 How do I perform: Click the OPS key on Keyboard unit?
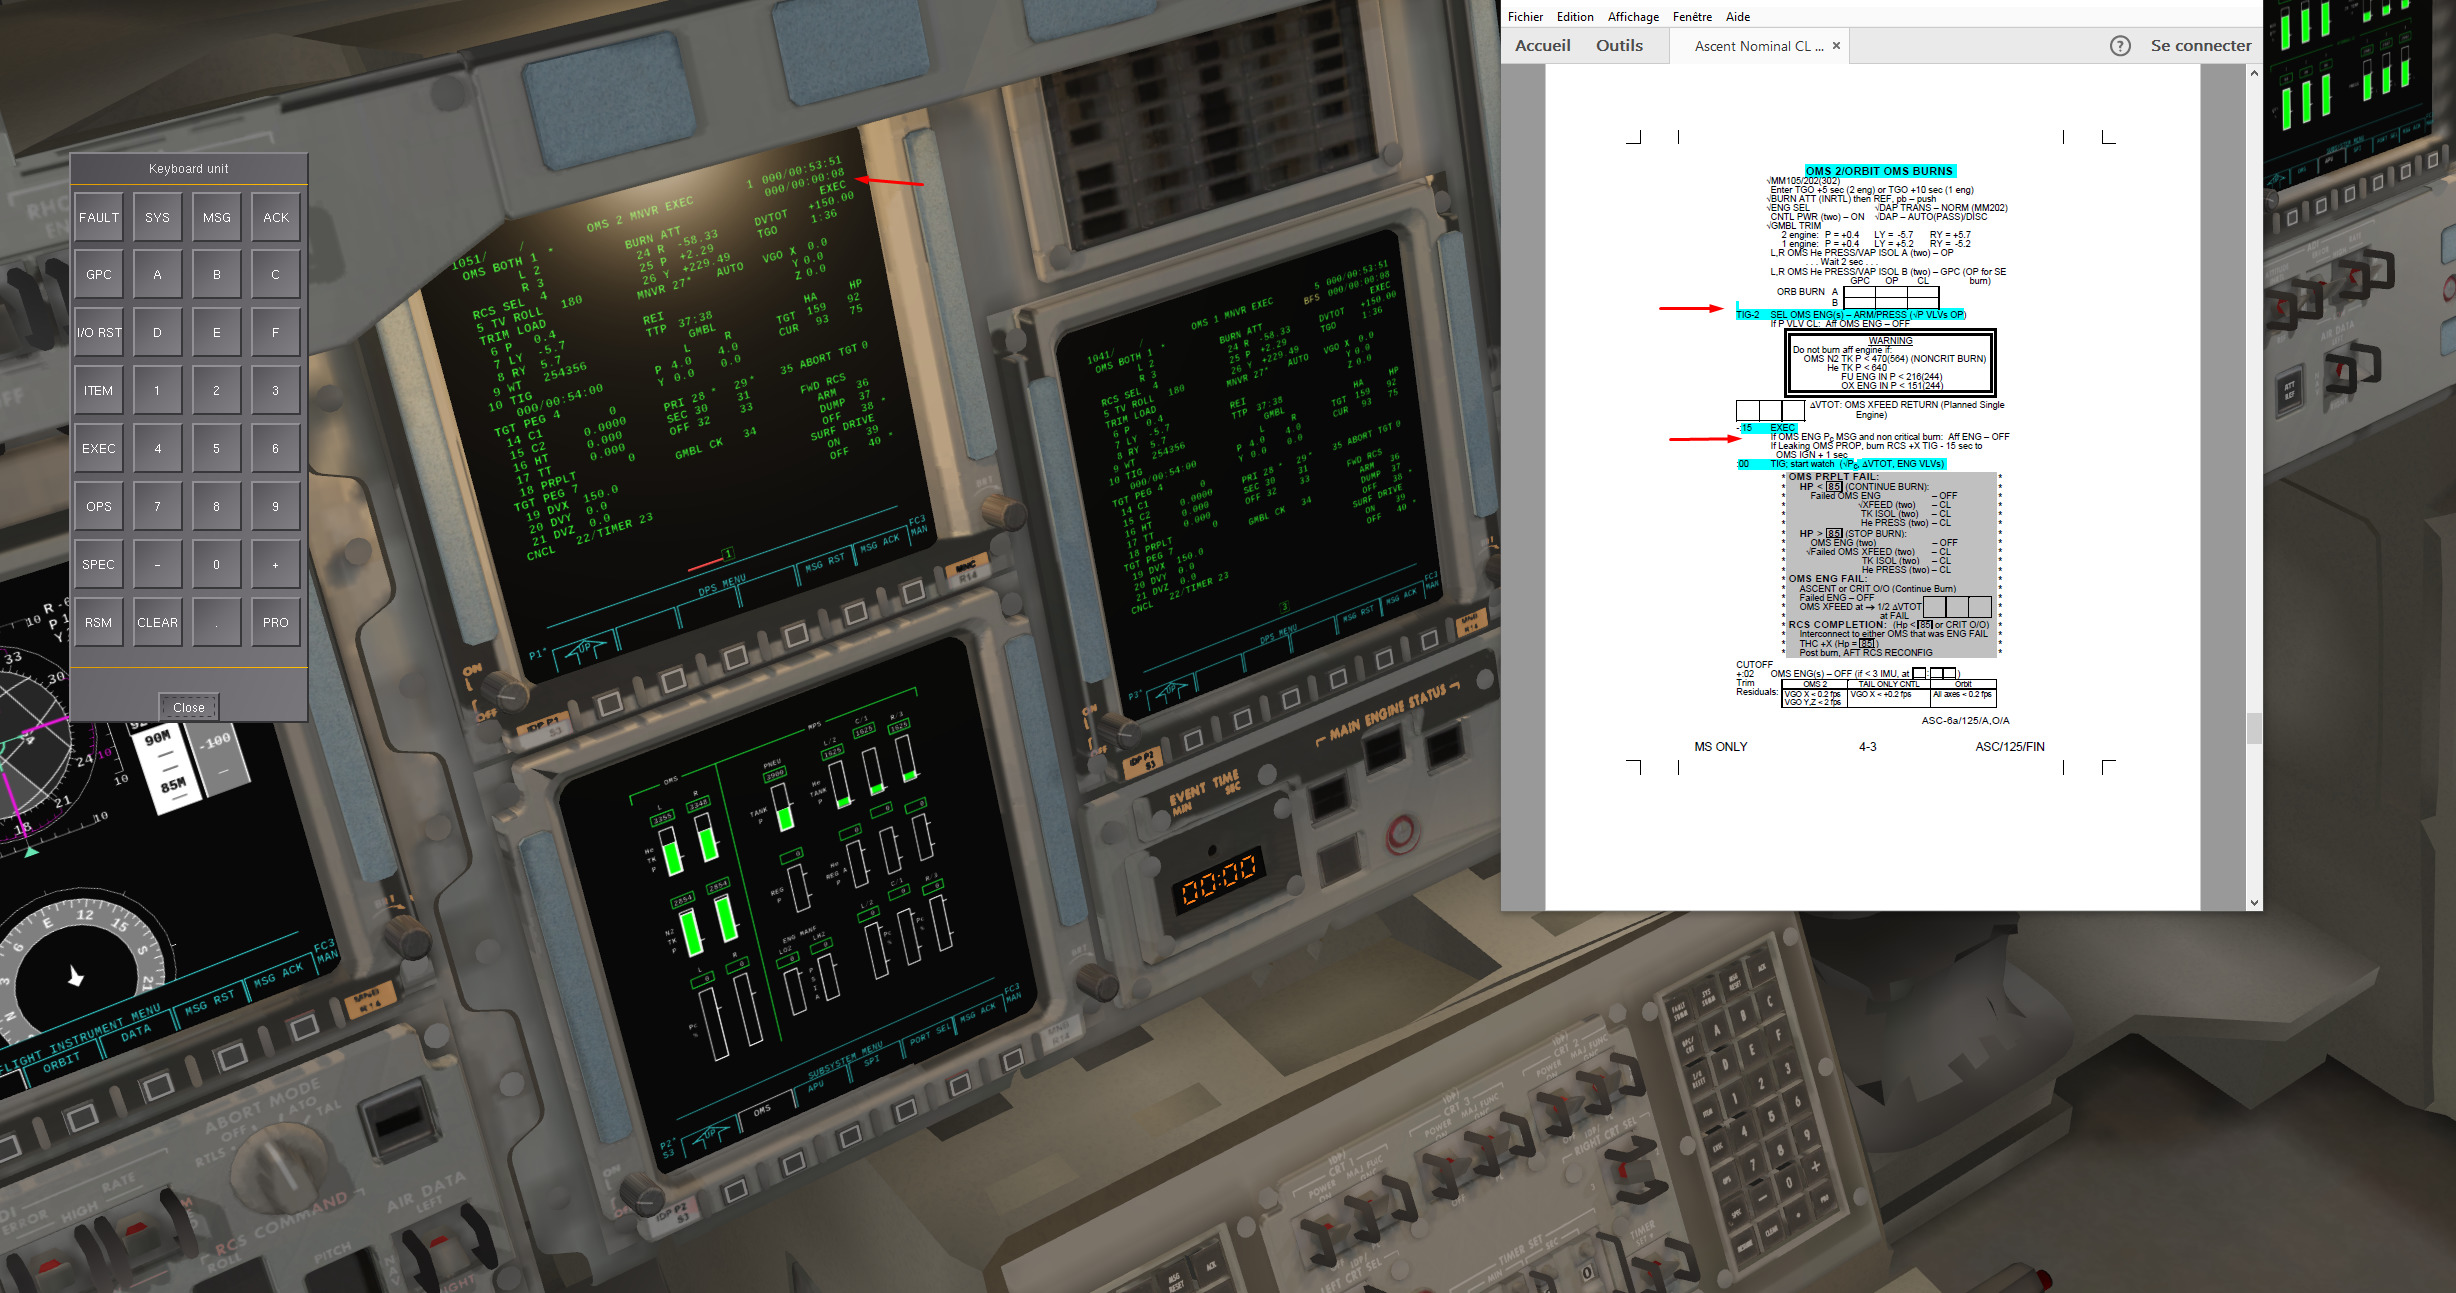(x=99, y=506)
